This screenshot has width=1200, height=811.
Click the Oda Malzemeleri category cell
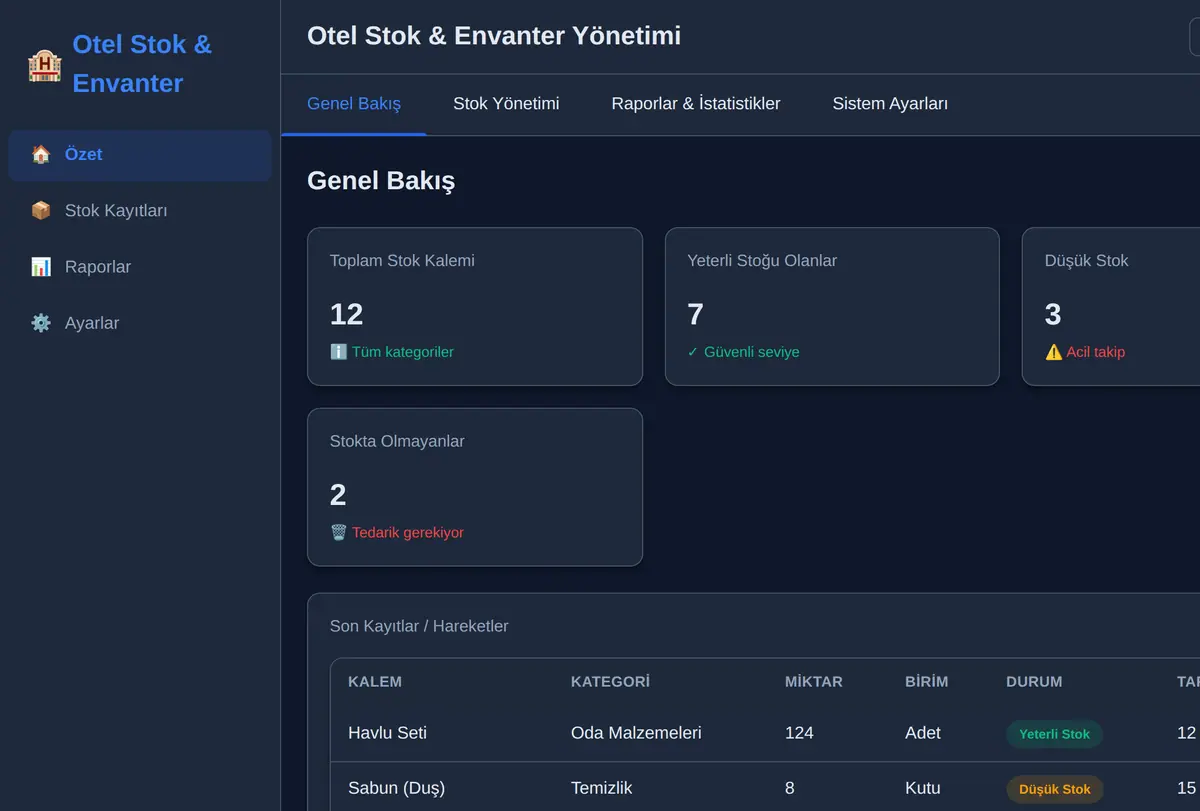coord(636,733)
